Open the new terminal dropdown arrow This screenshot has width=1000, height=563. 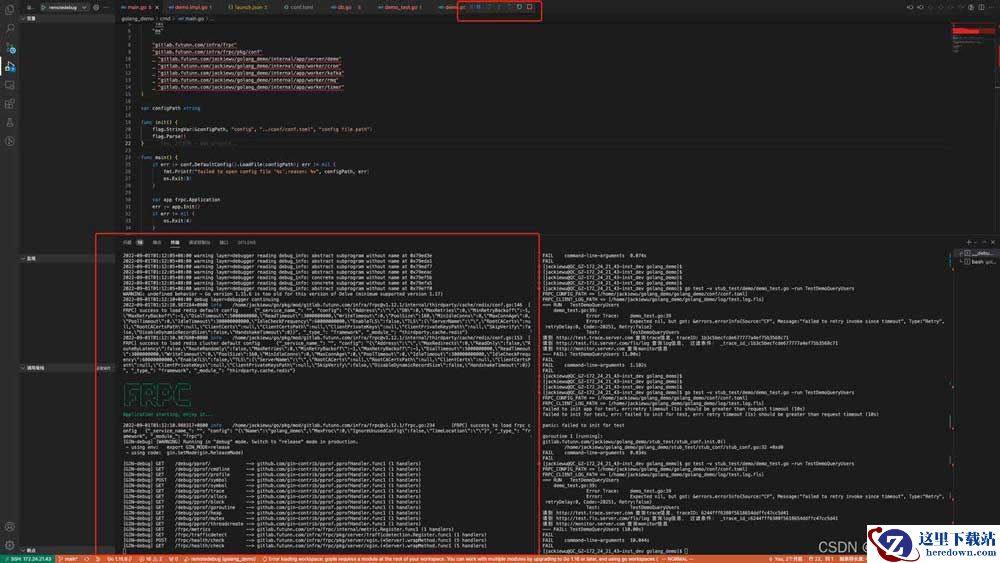point(975,242)
